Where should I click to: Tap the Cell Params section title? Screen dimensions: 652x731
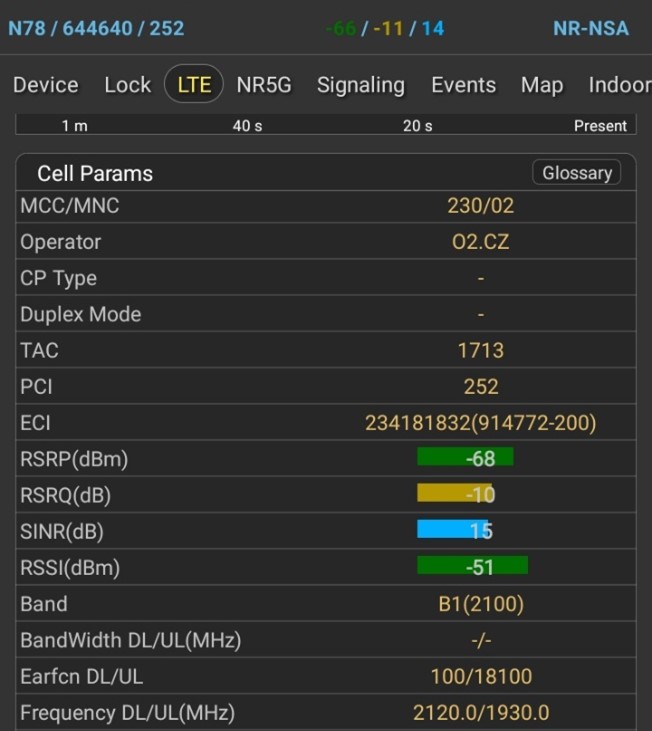pos(95,173)
